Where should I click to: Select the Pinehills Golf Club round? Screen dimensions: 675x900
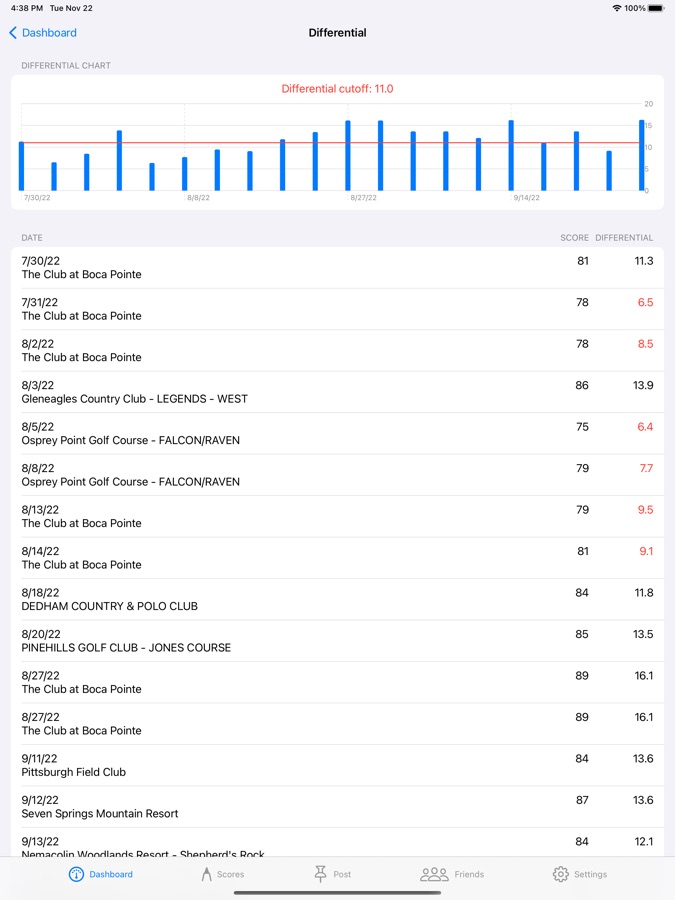tap(337, 641)
